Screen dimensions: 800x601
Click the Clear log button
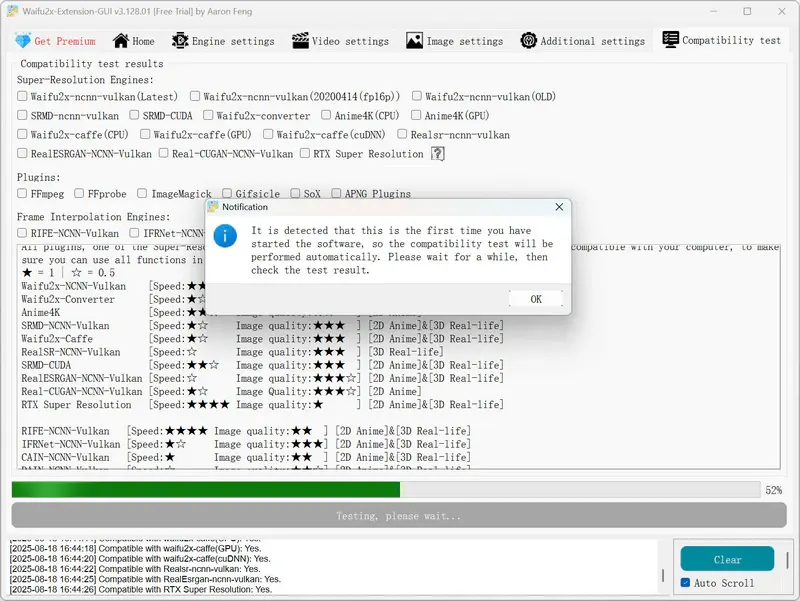pyautogui.click(x=727, y=560)
